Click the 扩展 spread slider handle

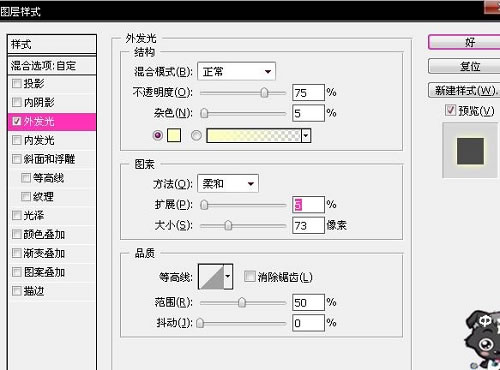(204, 205)
